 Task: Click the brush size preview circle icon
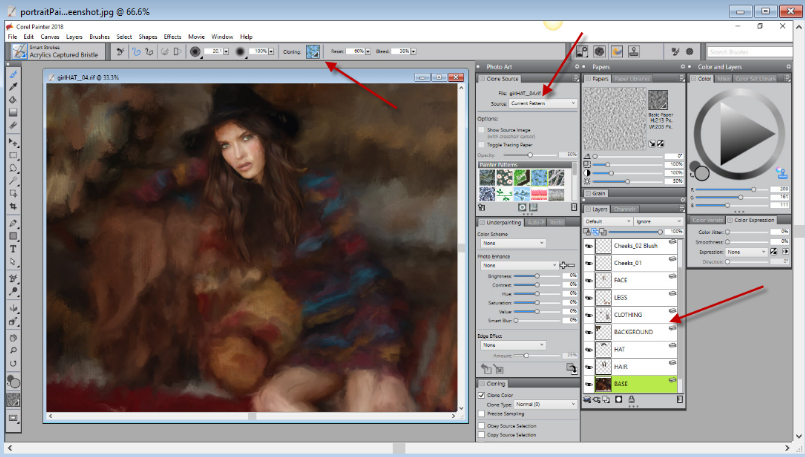pyautogui.click(x=195, y=51)
